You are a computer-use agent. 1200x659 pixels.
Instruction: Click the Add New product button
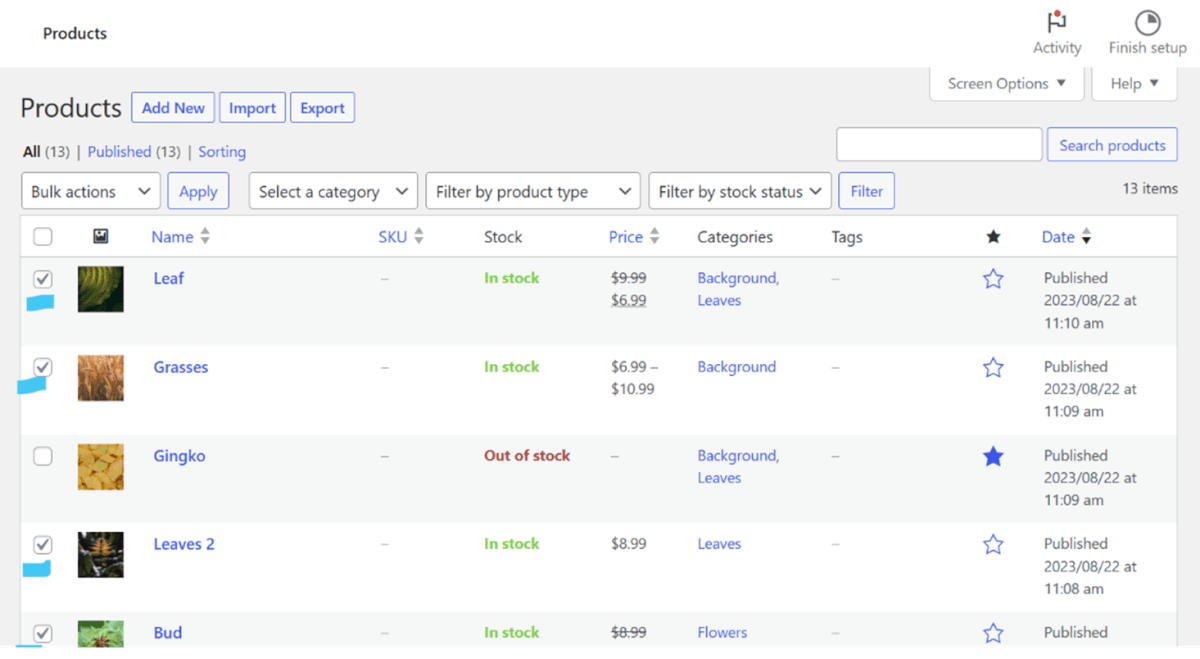click(172, 107)
